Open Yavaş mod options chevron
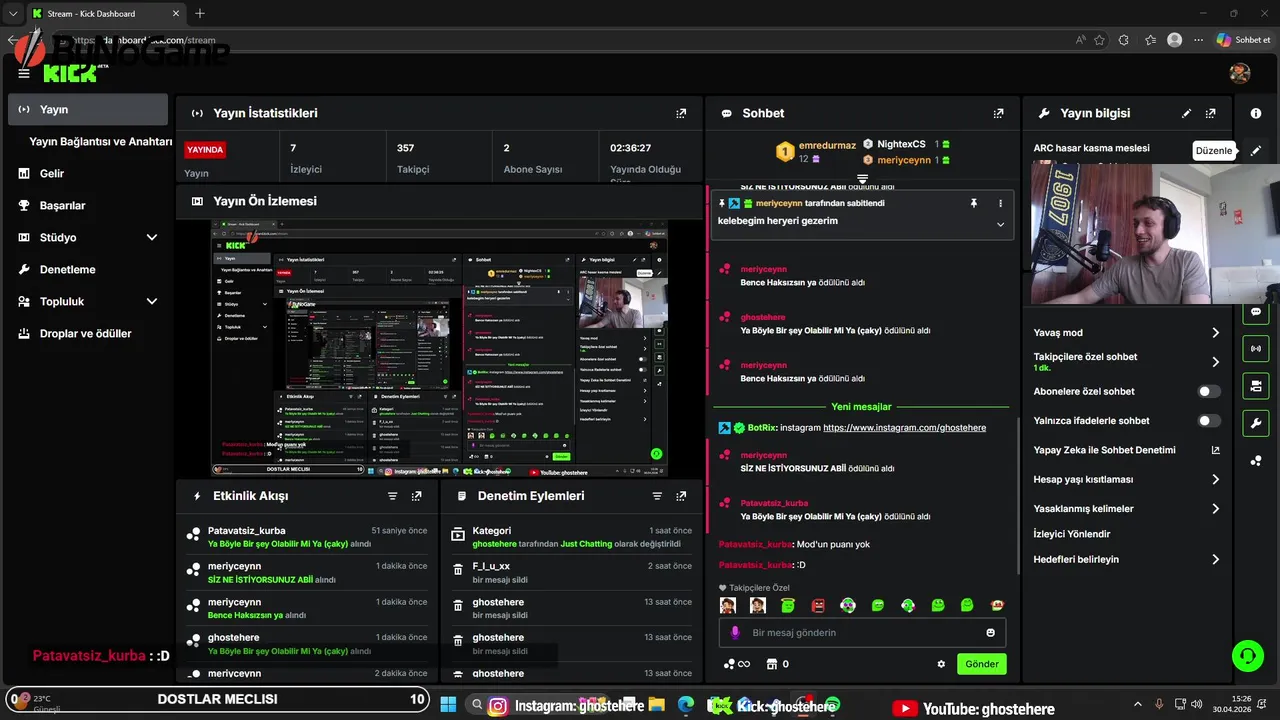Screen dimensions: 1280x720 pyautogui.click(x=1215, y=333)
